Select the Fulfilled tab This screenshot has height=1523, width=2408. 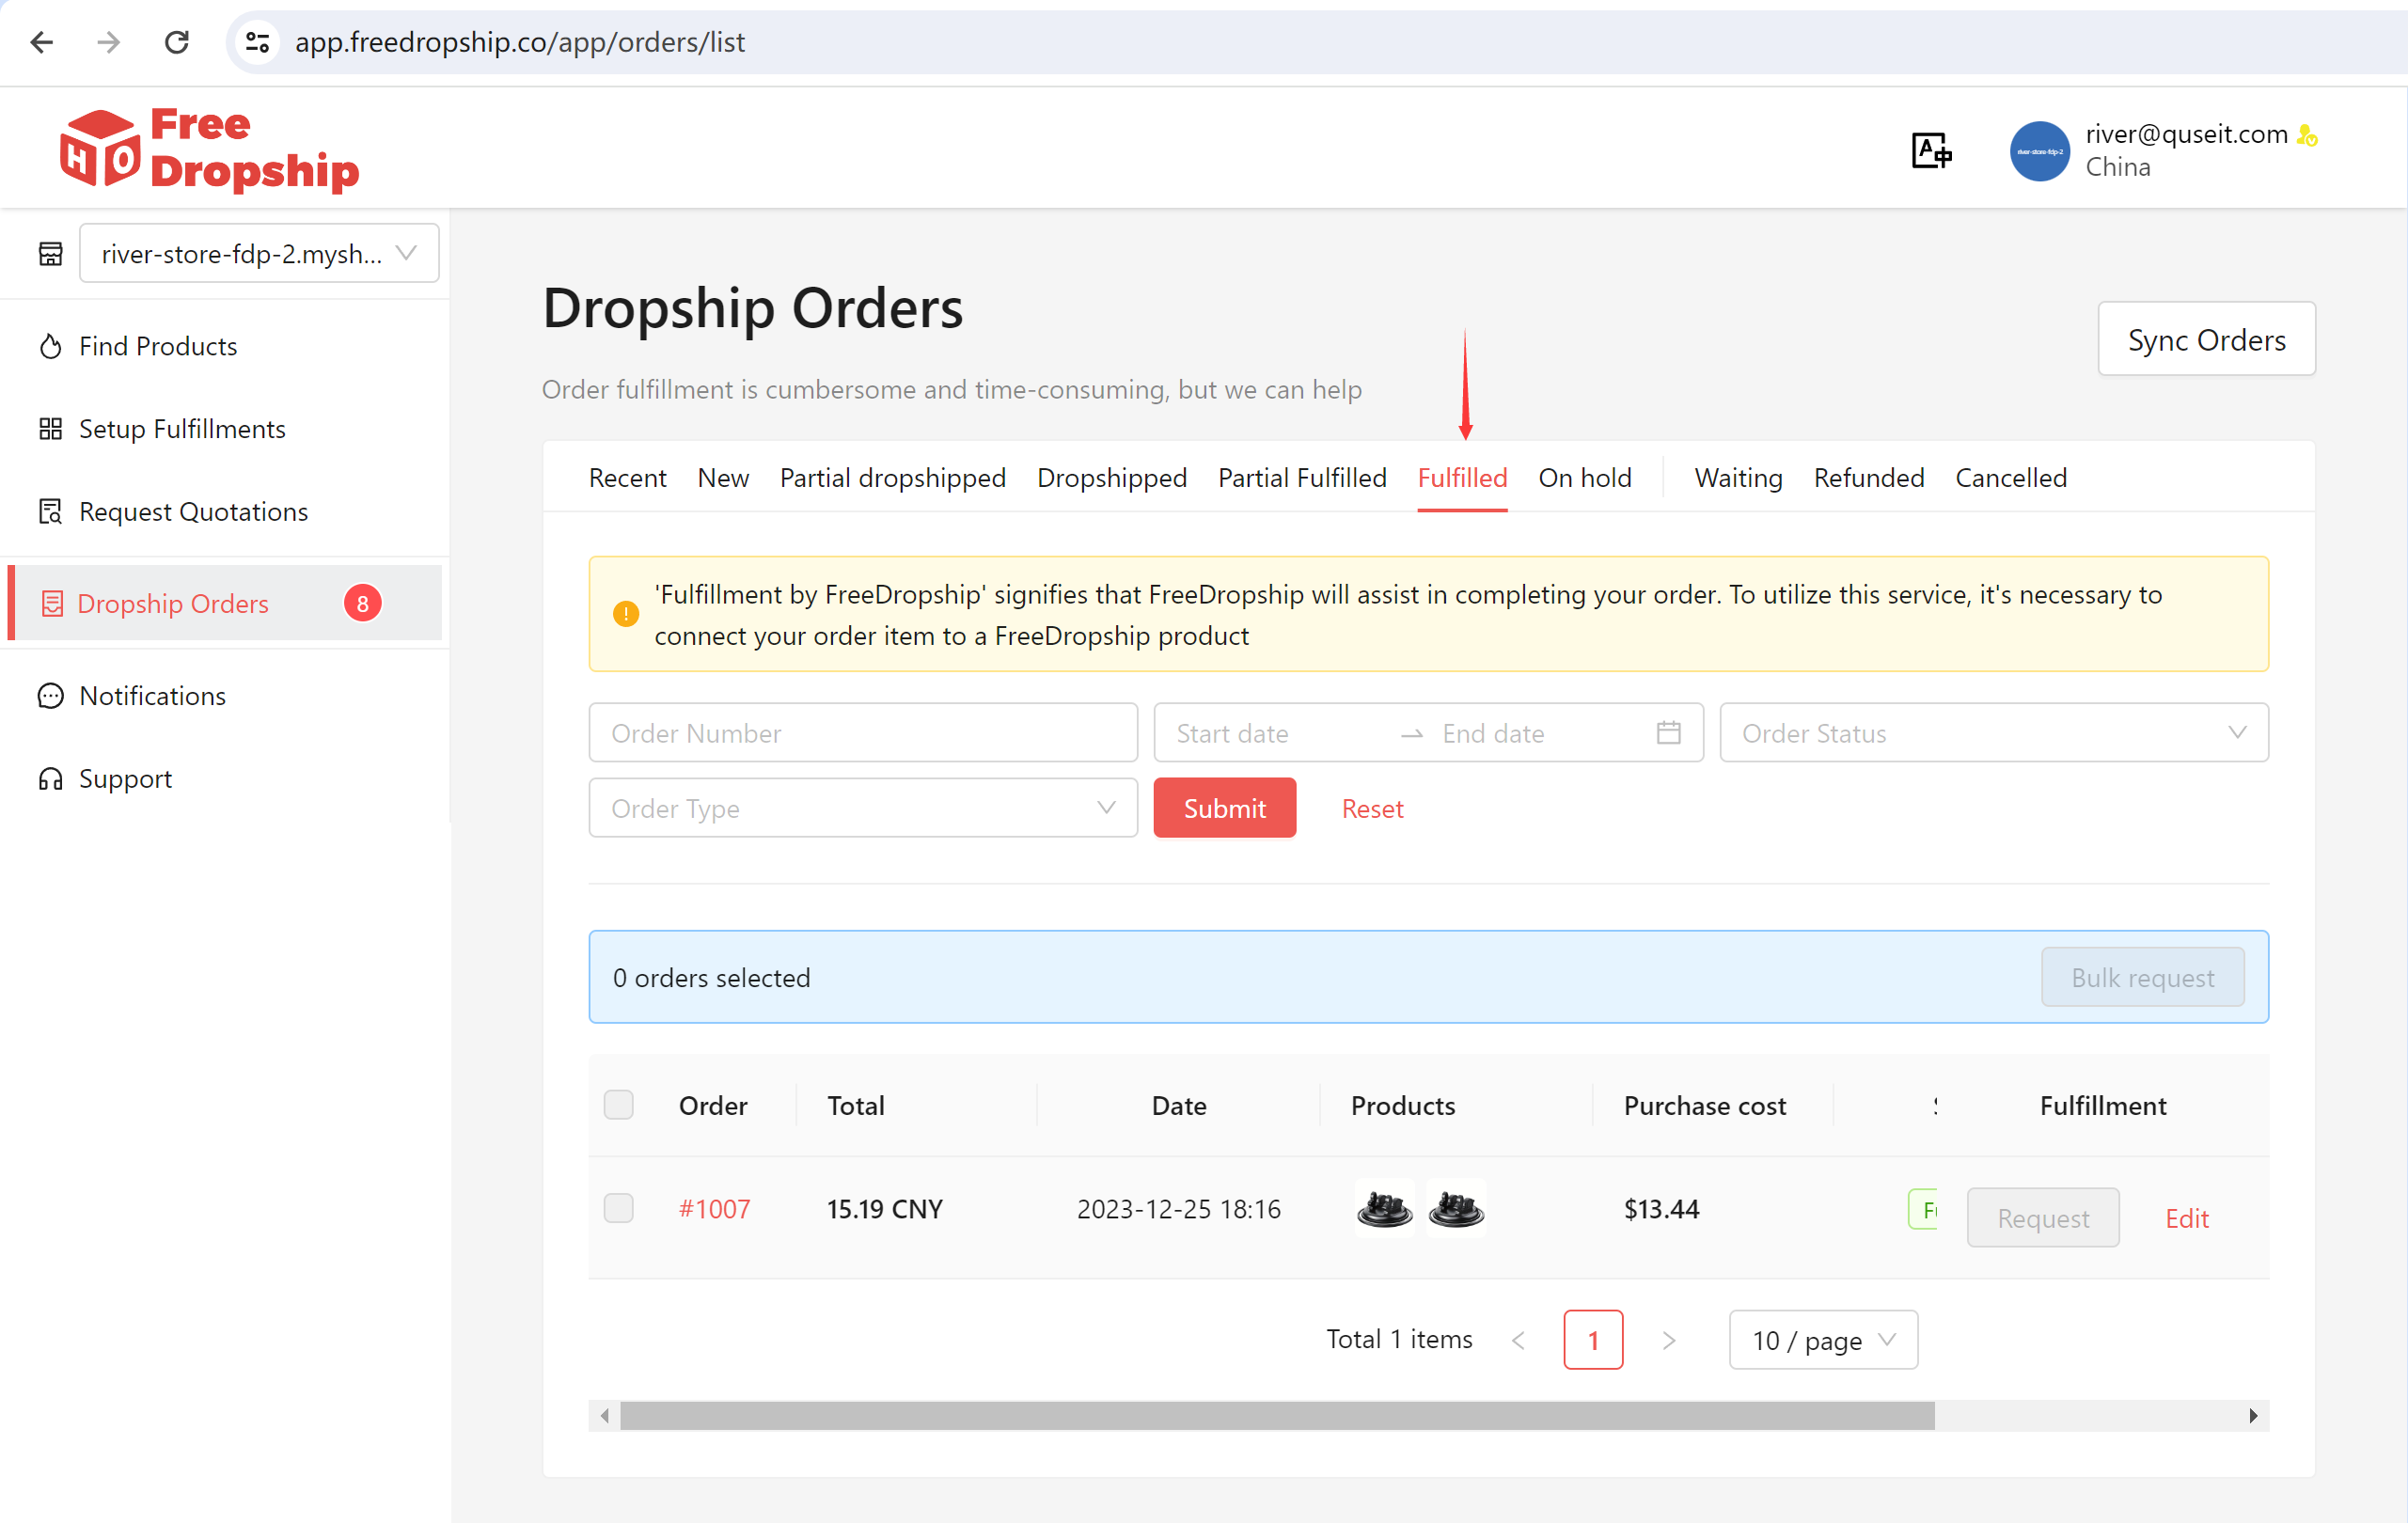[x=1462, y=478]
